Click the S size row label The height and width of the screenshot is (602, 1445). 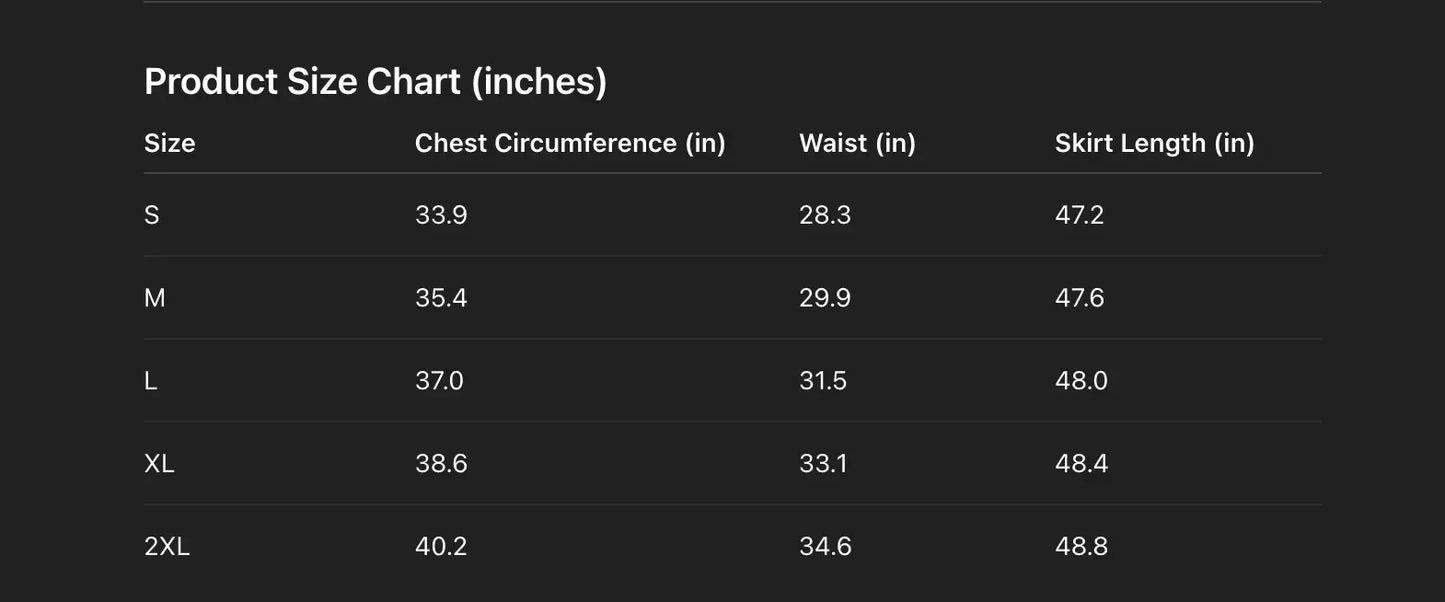point(152,215)
